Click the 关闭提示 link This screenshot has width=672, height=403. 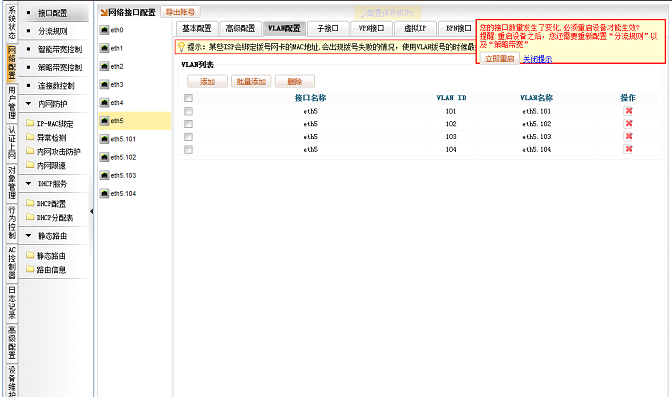[x=536, y=59]
